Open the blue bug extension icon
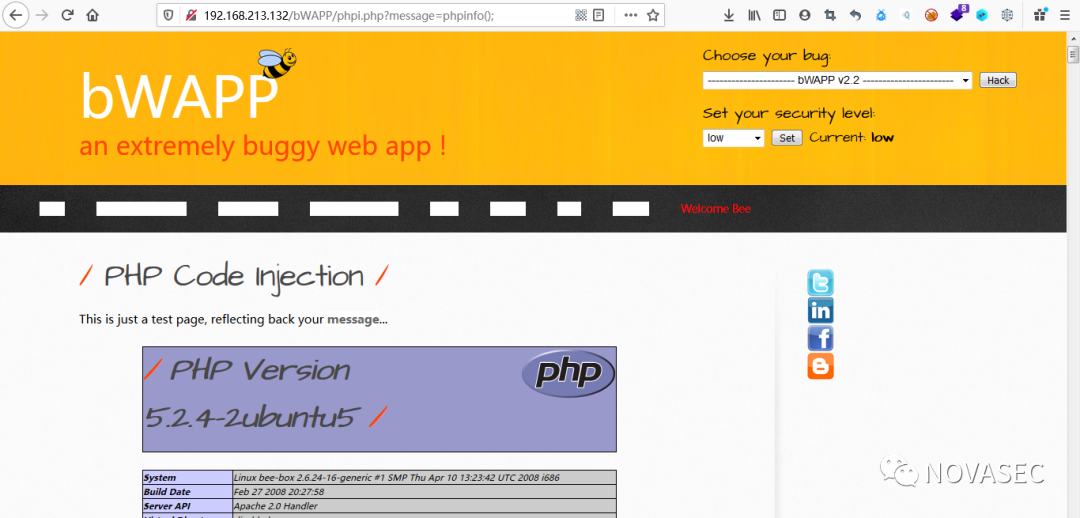 coord(881,15)
